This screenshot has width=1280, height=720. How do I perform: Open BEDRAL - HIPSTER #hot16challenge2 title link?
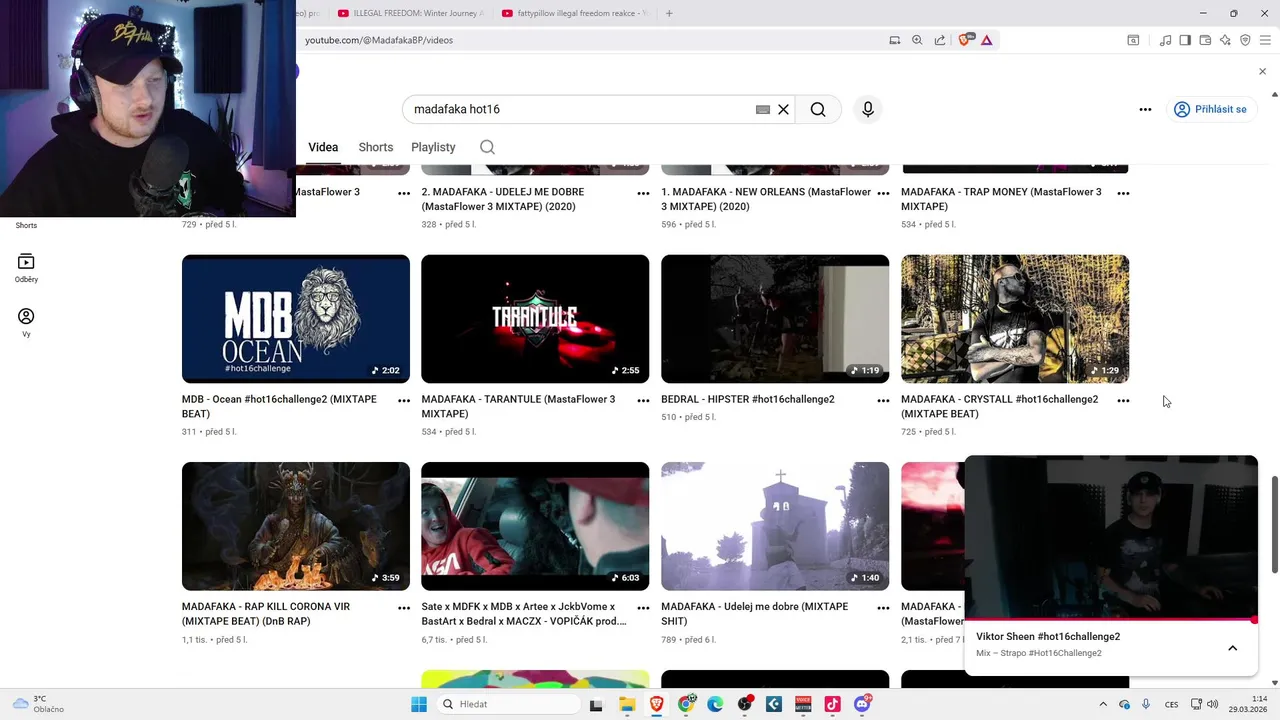click(747, 399)
